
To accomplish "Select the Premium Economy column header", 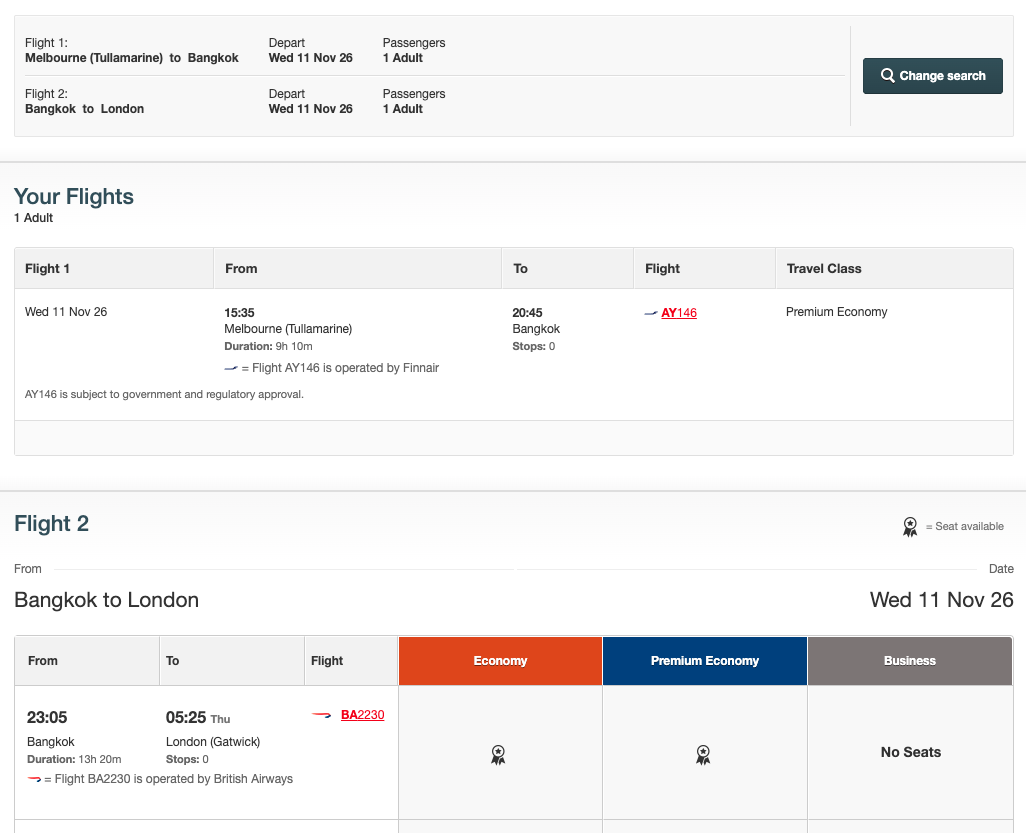I will (x=704, y=660).
